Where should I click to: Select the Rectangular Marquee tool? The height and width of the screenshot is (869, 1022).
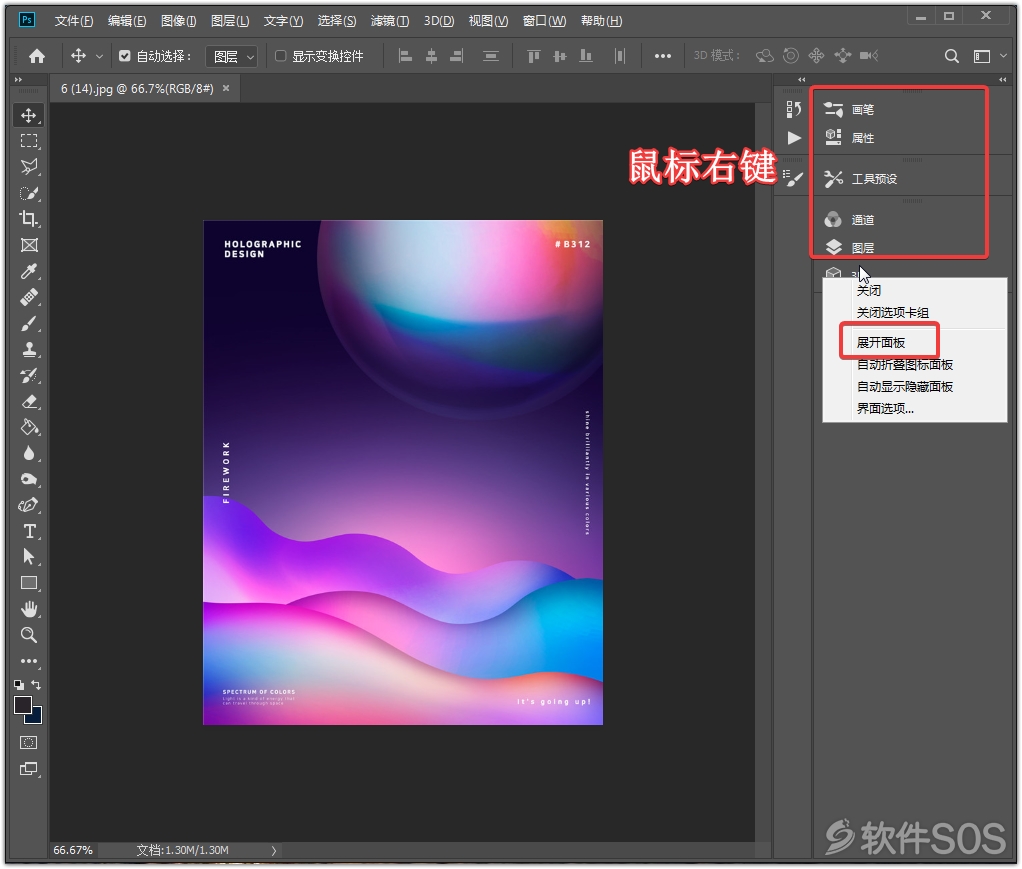(29, 141)
